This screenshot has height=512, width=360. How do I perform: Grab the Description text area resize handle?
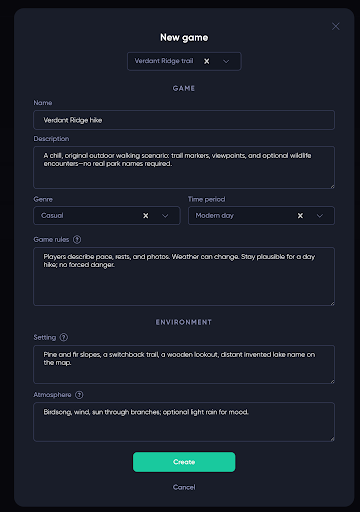point(332,186)
